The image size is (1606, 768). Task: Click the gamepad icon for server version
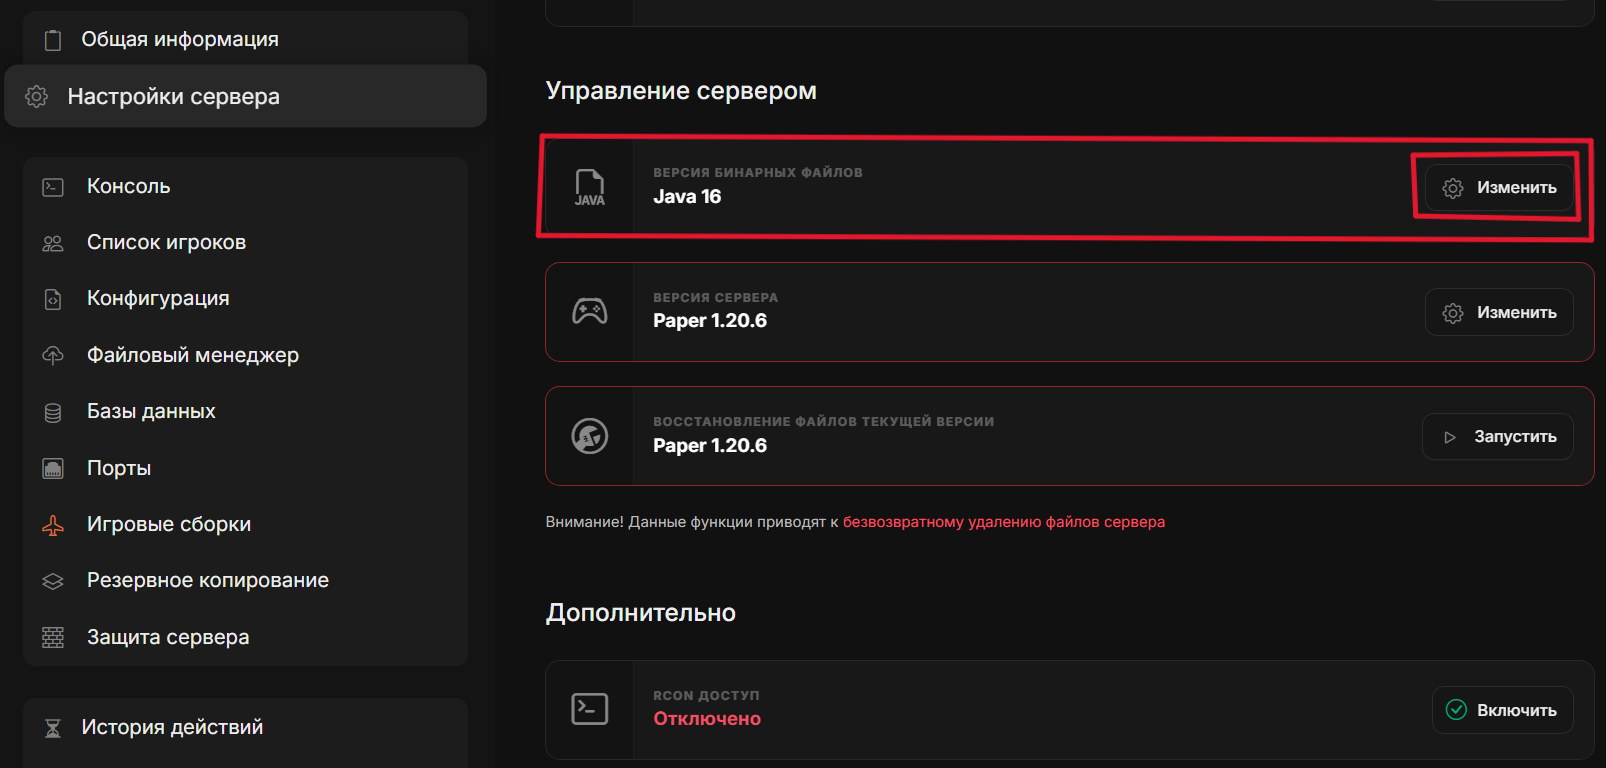(x=589, y=312)
